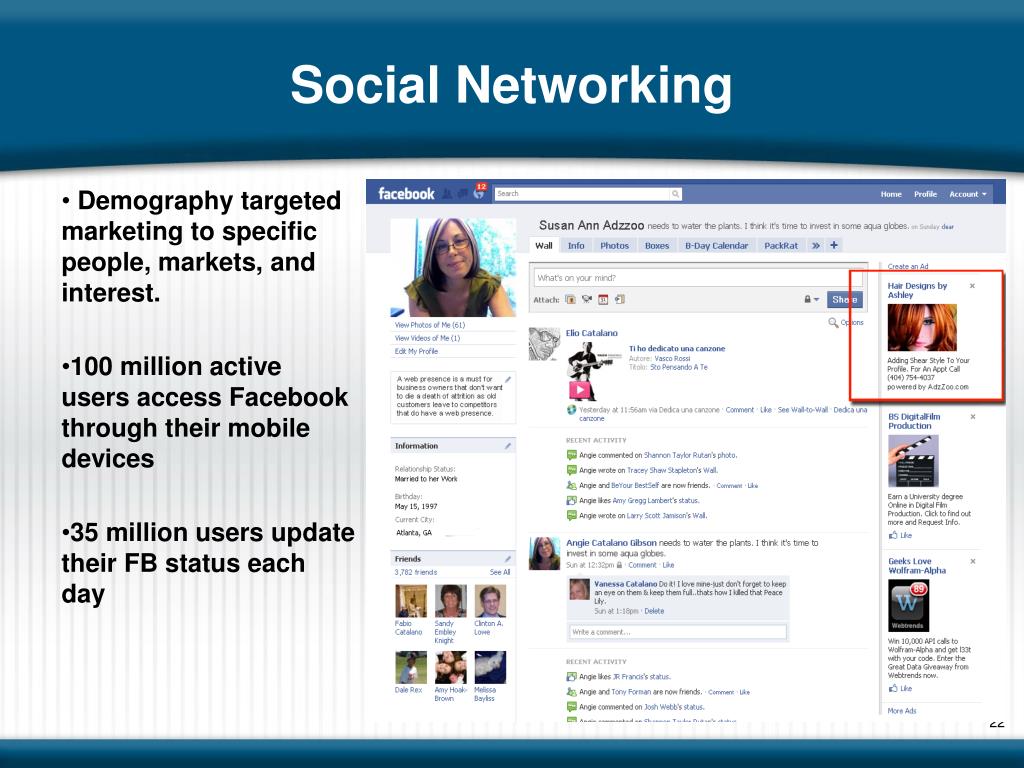Viewport: 1024px width, 768px height.
Task: Open the More Ads link
Action: [x=902, y=711]
